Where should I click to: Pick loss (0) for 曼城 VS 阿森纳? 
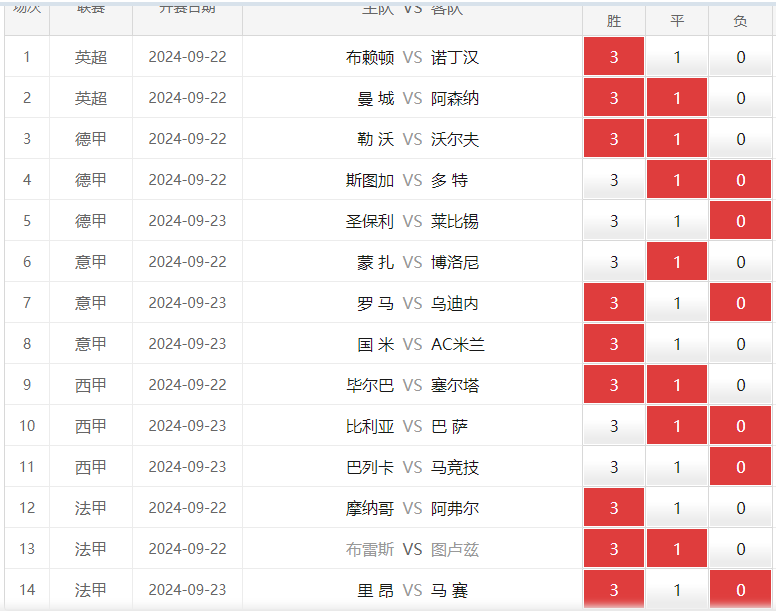(740, 97)
